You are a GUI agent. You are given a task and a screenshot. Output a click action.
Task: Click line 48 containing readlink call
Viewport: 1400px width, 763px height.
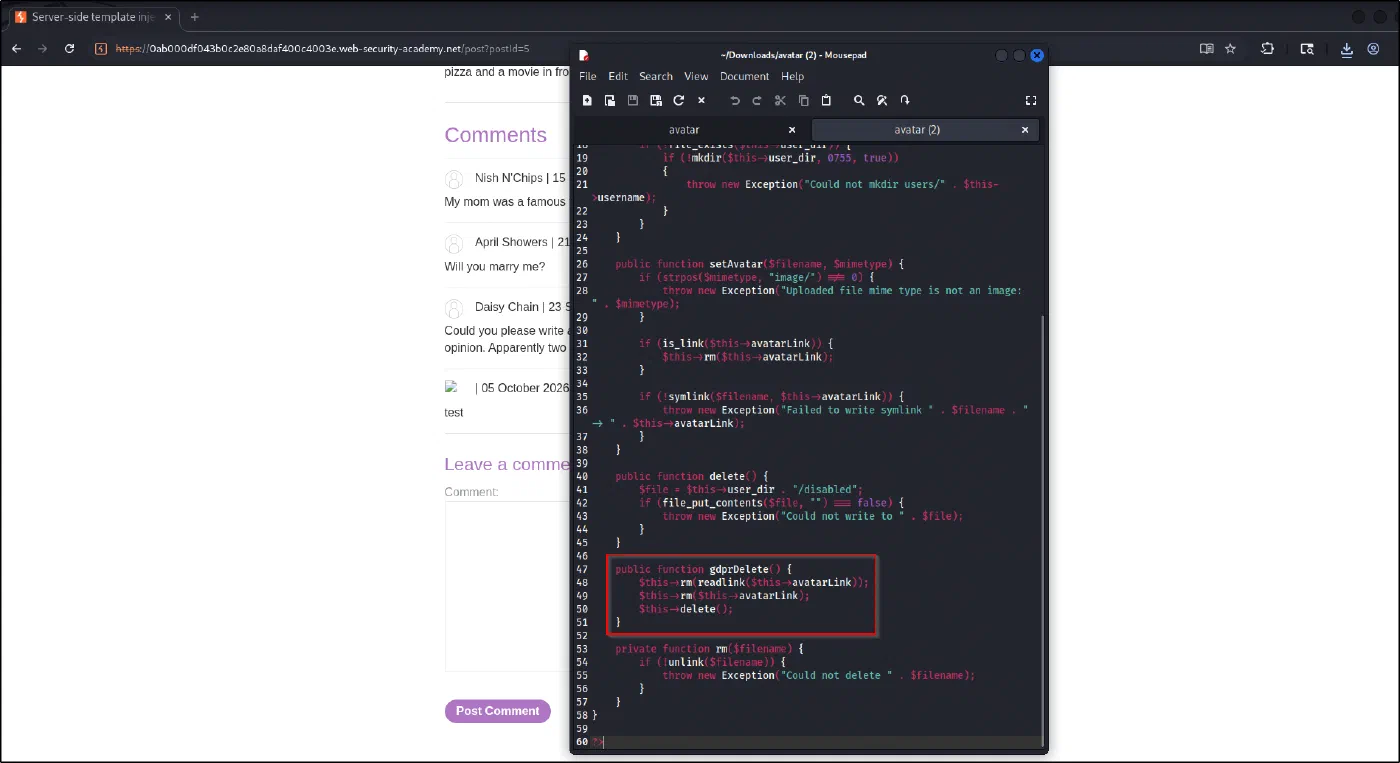pyautogui.click(x=754, y=582)
